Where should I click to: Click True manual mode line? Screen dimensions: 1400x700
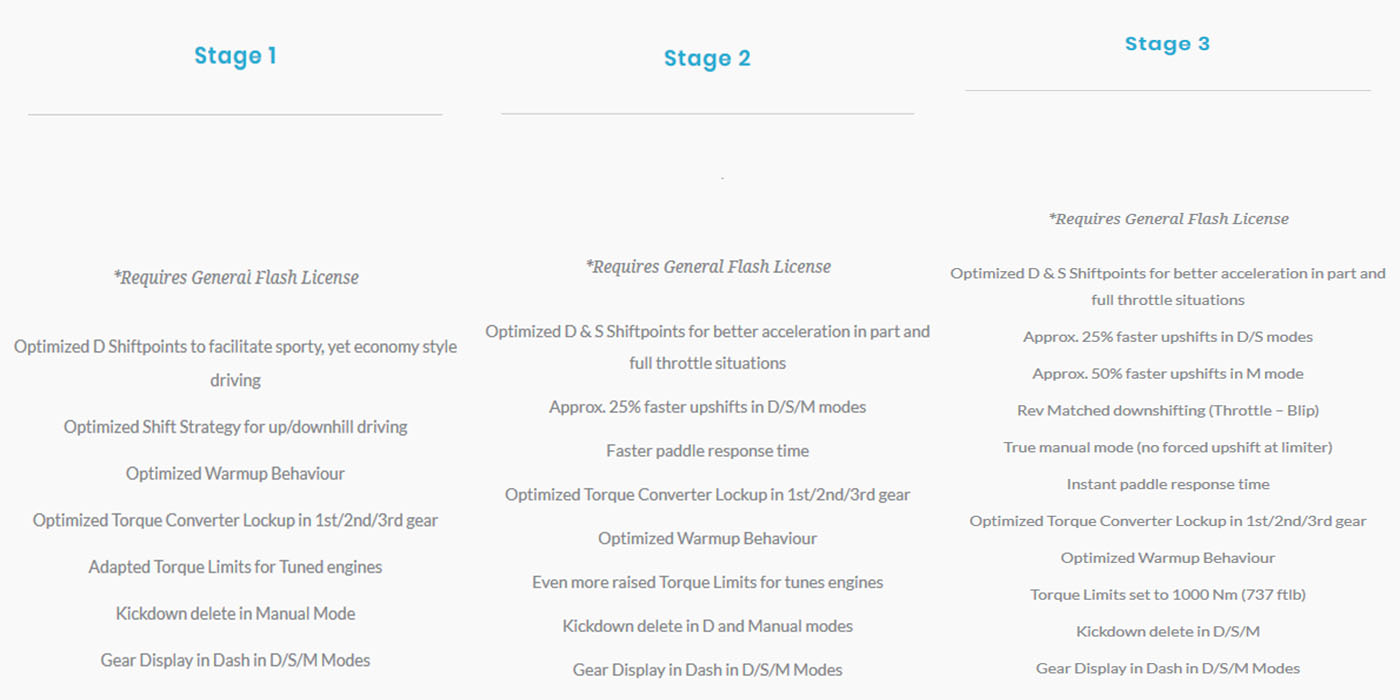1168,447
